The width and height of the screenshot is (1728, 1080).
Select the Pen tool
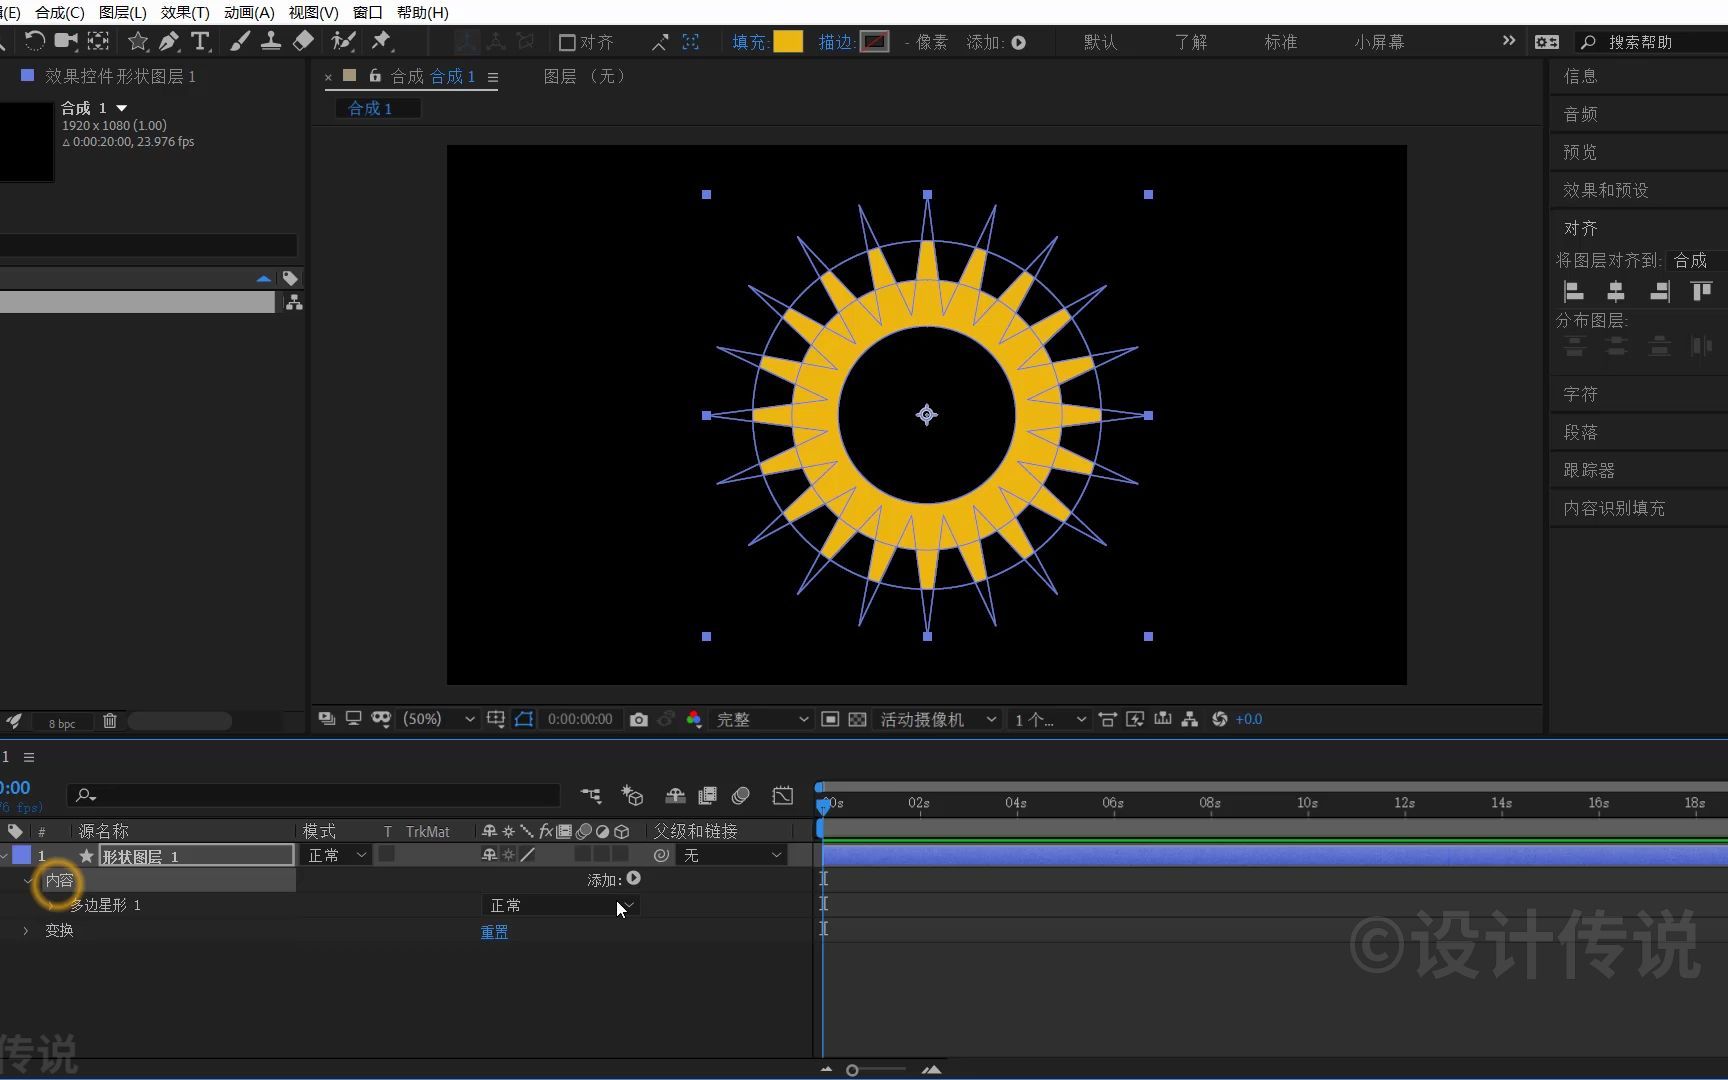pos(169,41)
